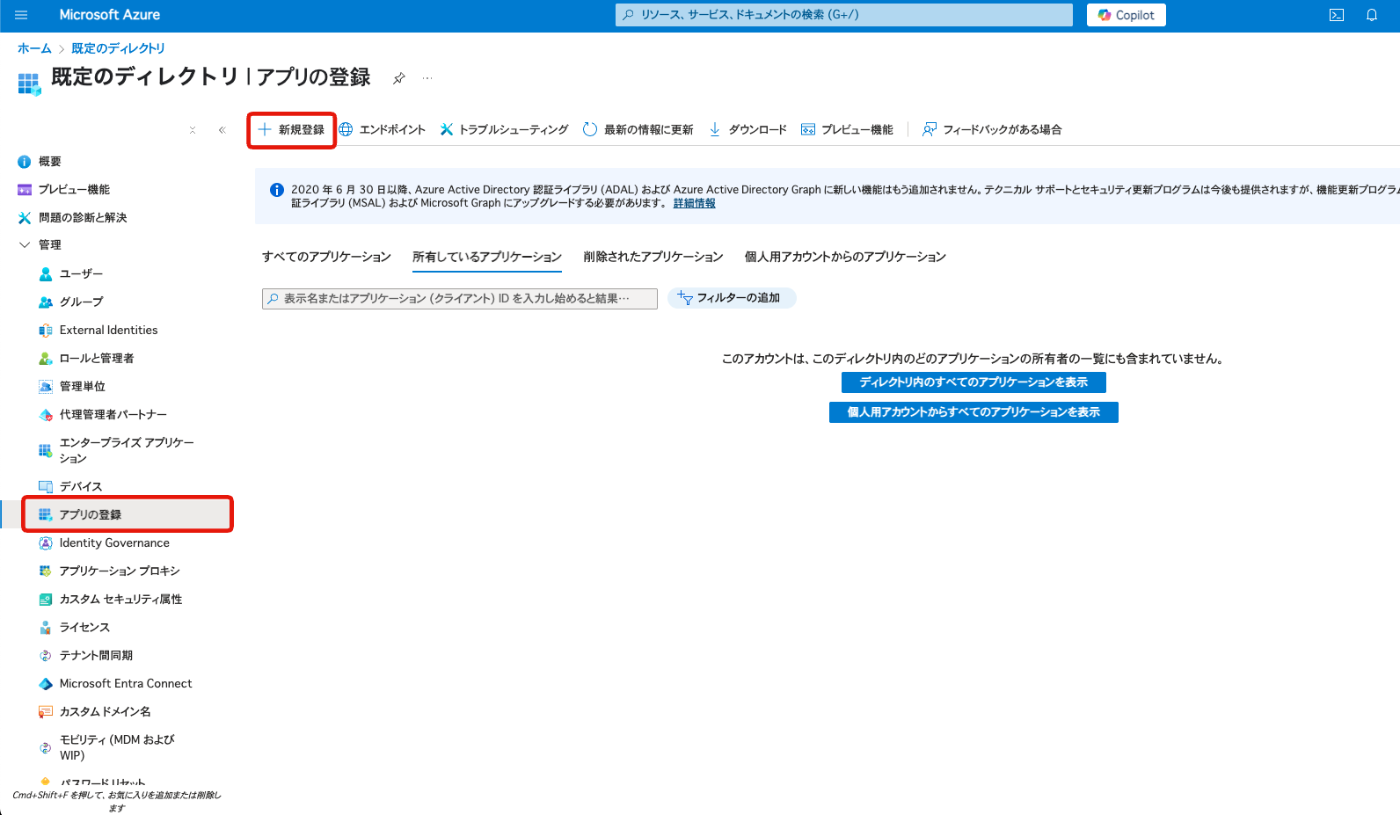Click the ロールと管理者 icon

[x=45, y=358]
